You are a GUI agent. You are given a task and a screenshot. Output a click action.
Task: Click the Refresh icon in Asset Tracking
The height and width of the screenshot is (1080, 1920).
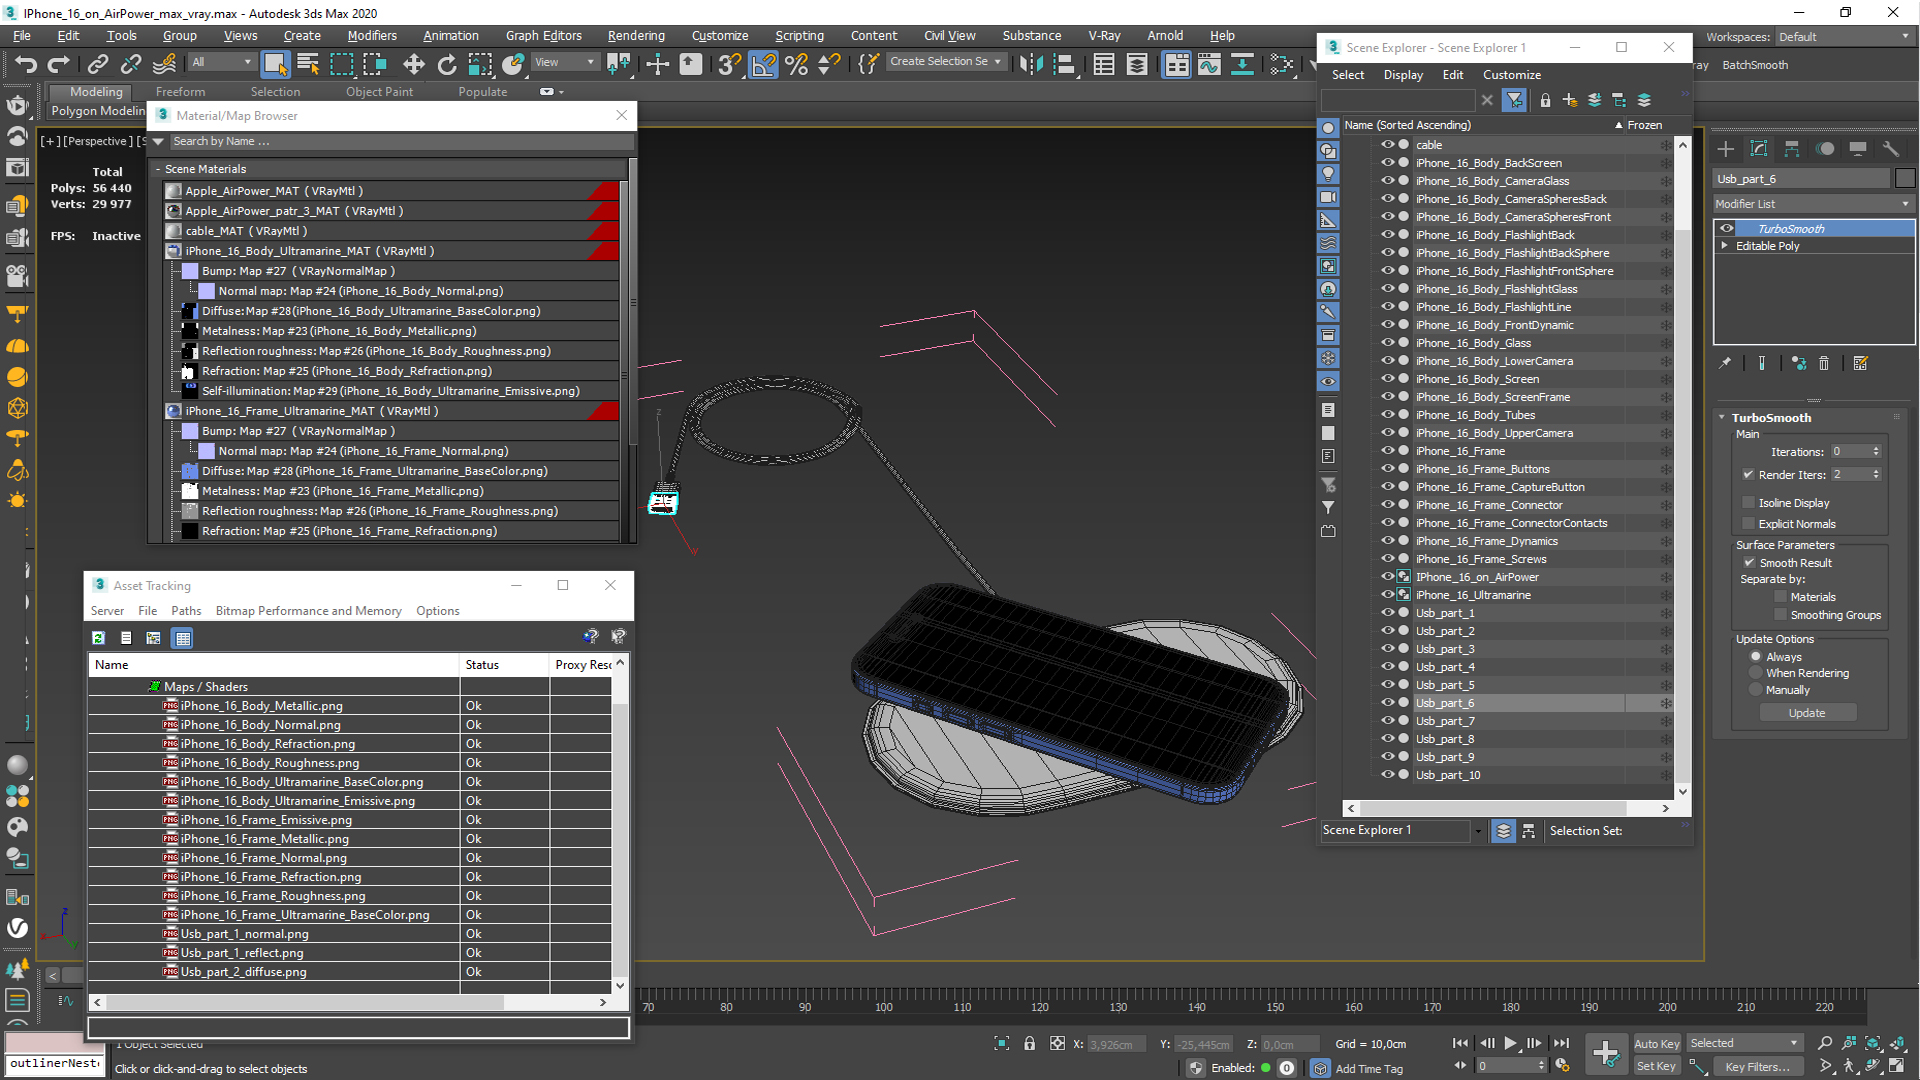[99, 638]
